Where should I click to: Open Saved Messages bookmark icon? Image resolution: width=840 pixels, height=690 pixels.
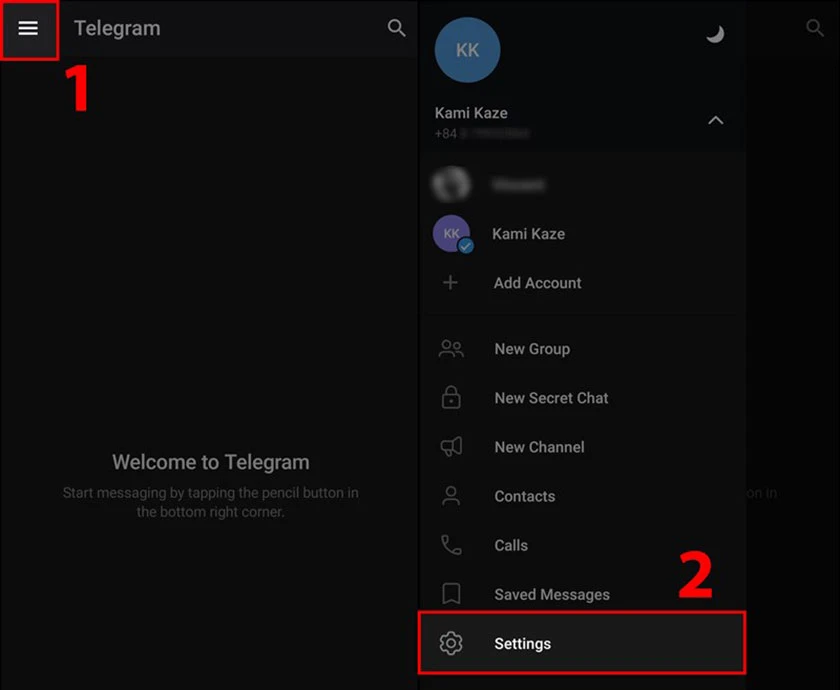pyautogui.click(x=451, y=594)
